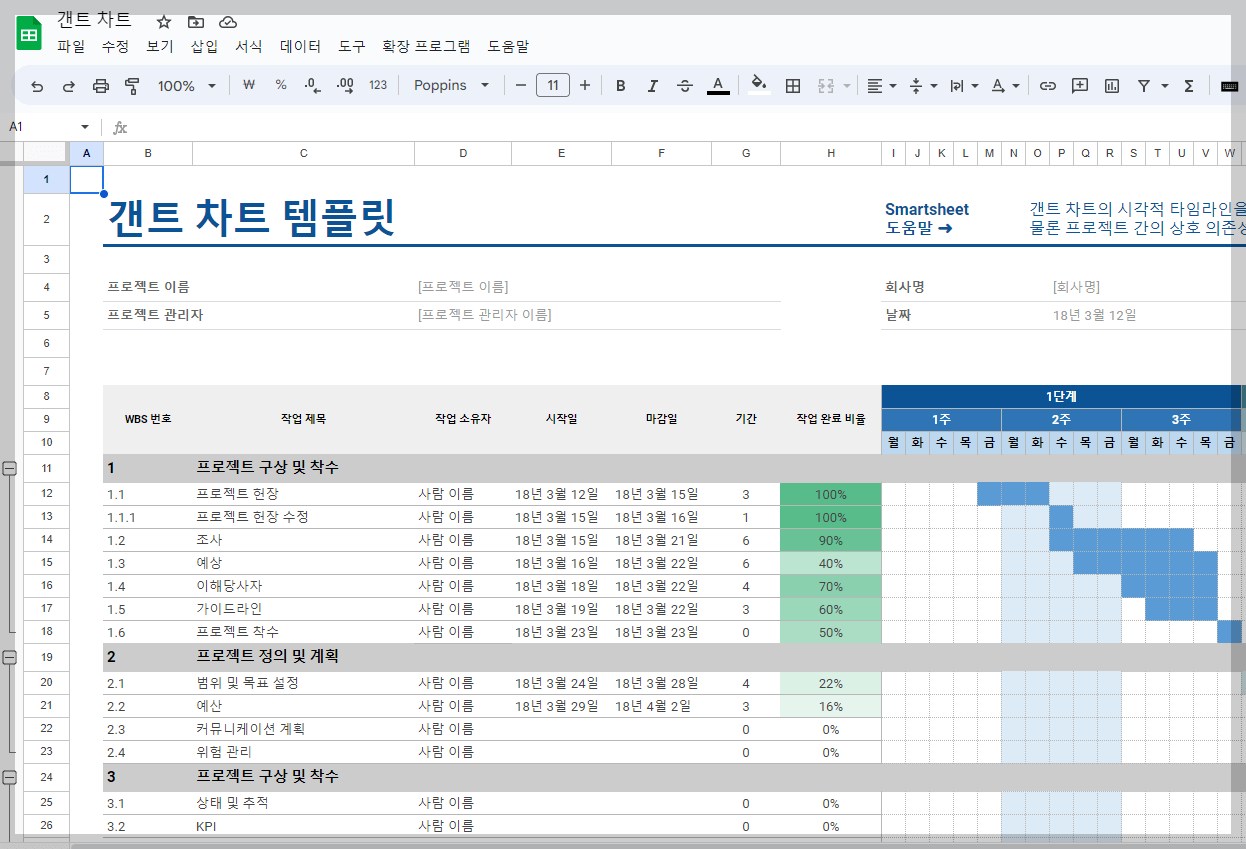The width and height of the screenshot is (1246, 849).
Task: Open the text color picker
Action: pos(718,86)
